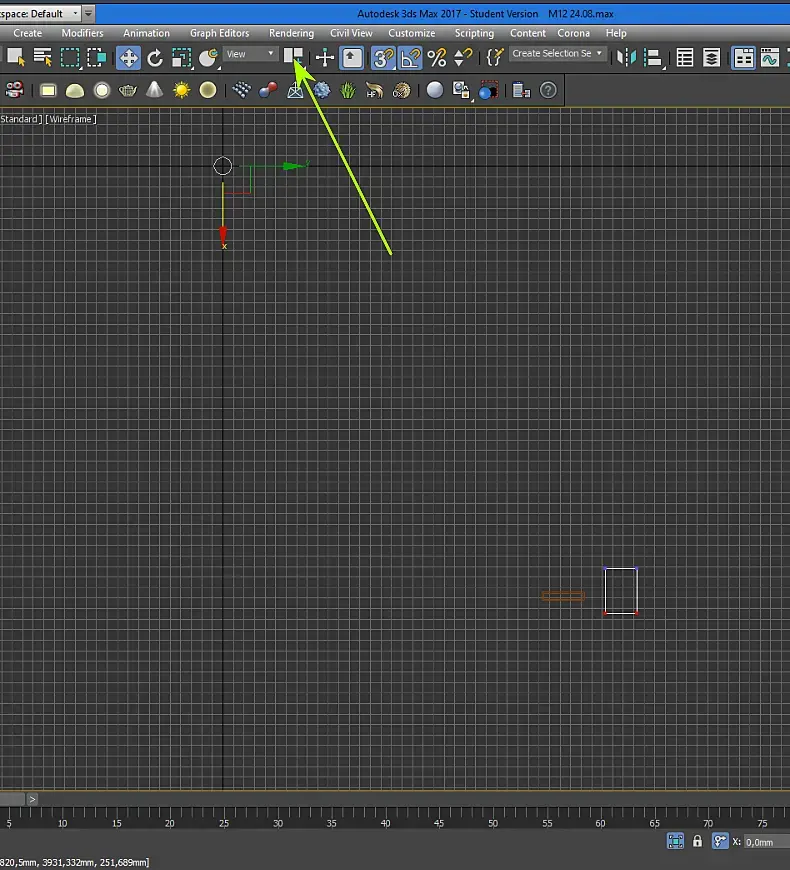Toggle the Percent Snap button
This screenshot has width=790, height=870.
[x=437, y=58]
